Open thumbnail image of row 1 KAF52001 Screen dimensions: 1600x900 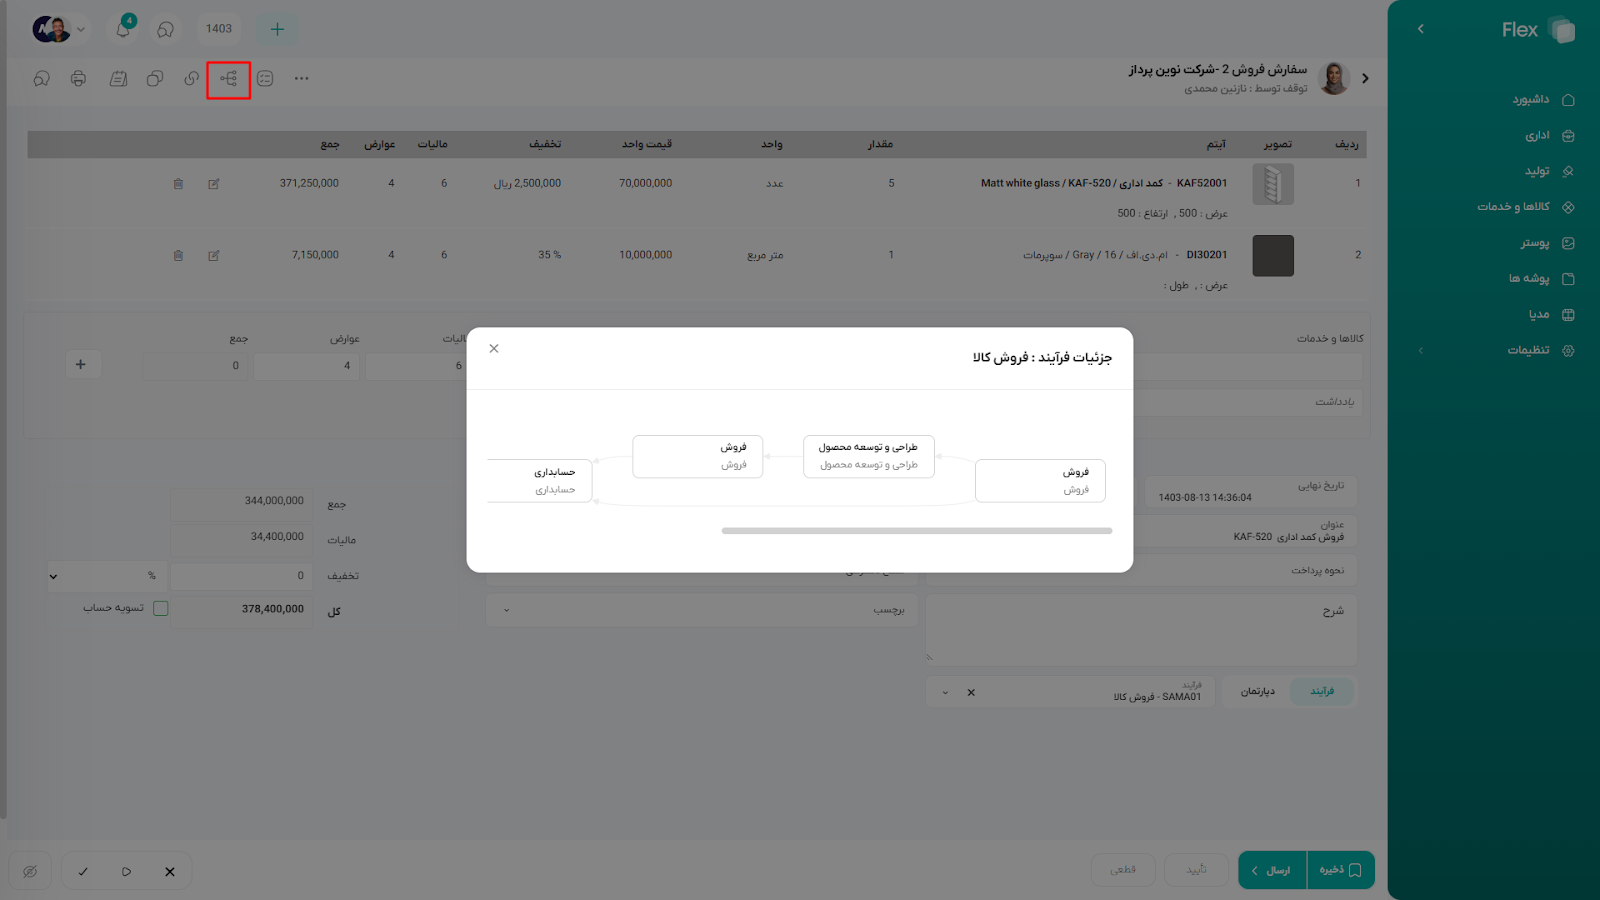click(1273, 184)
